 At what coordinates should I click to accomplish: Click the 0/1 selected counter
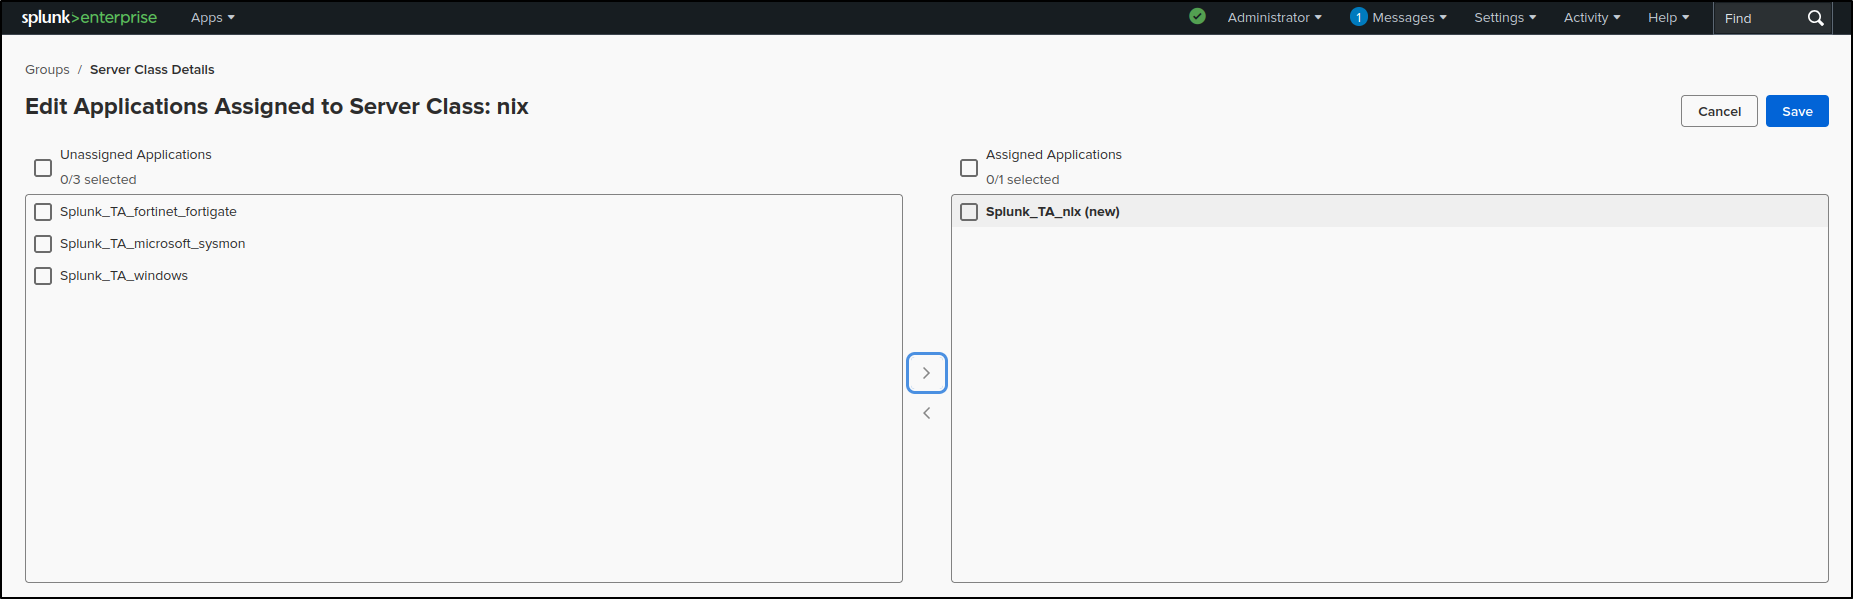point(1022,180)
